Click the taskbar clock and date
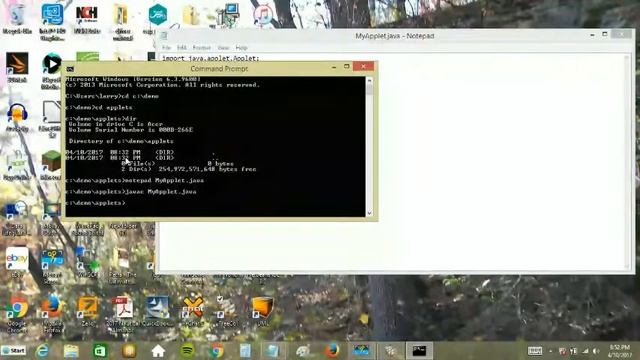 620,351
